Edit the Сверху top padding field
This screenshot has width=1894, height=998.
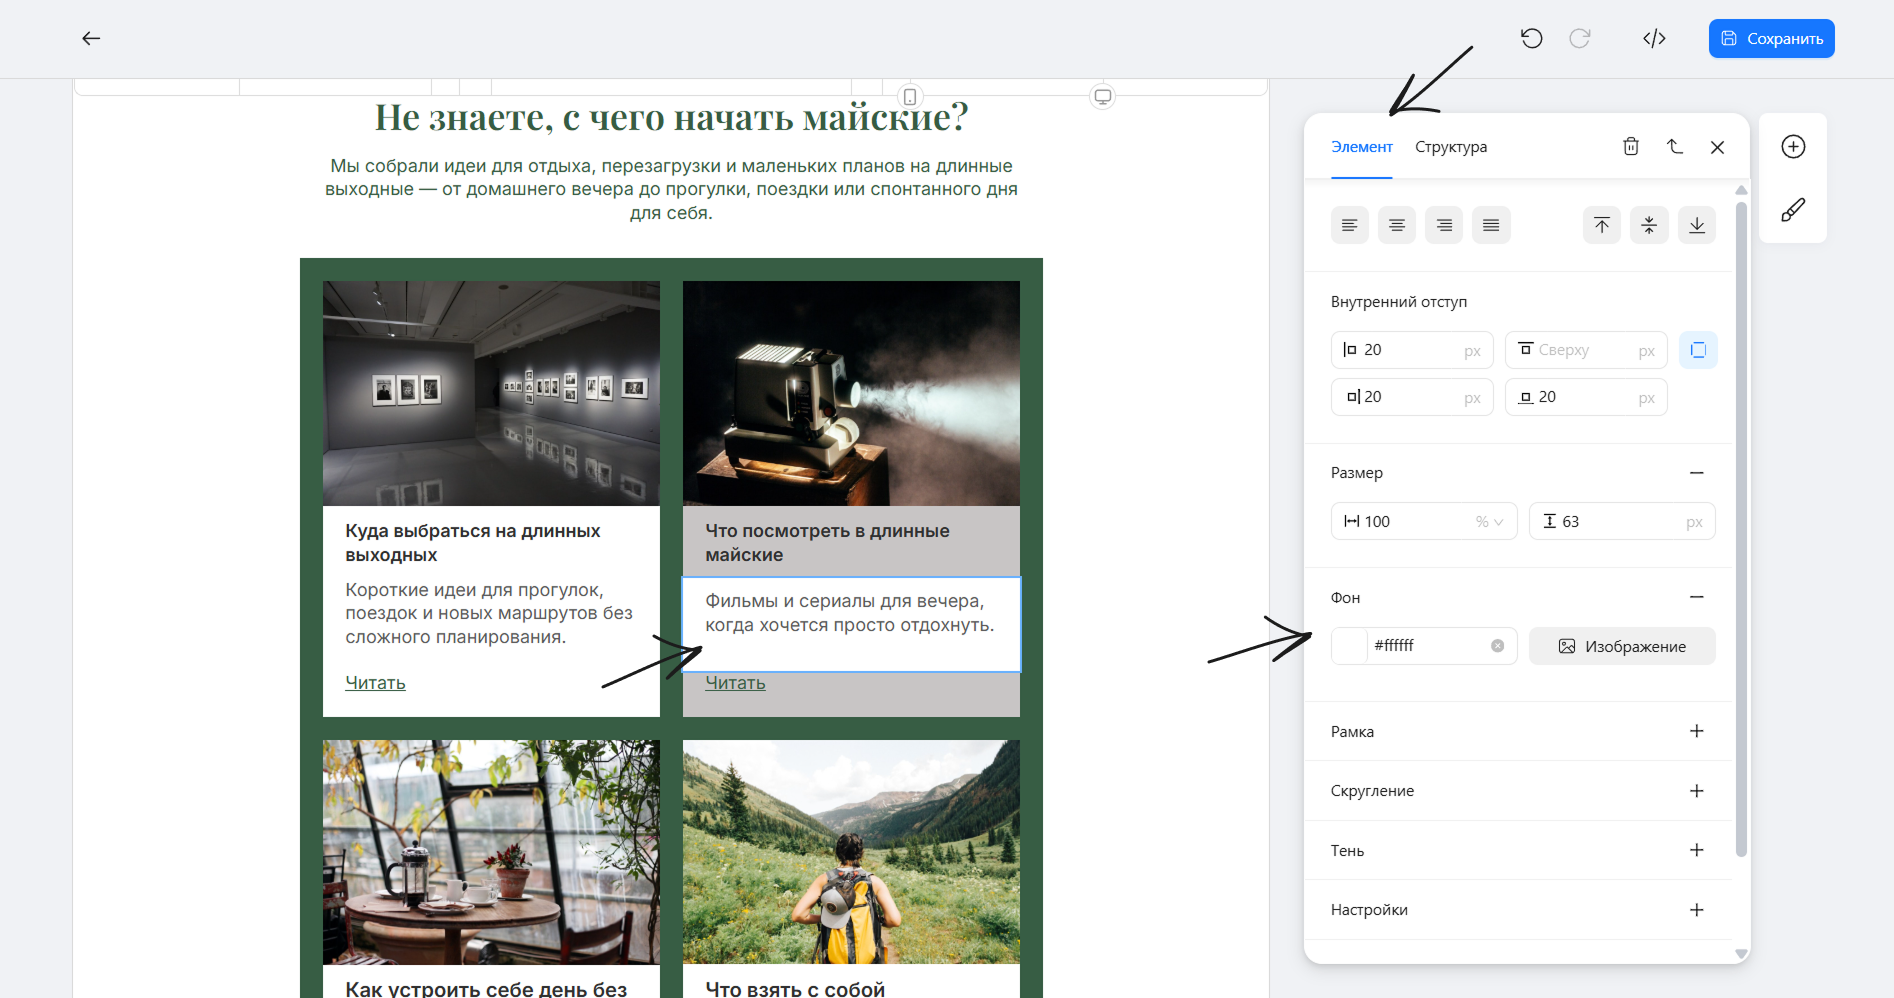(1586, 350)
